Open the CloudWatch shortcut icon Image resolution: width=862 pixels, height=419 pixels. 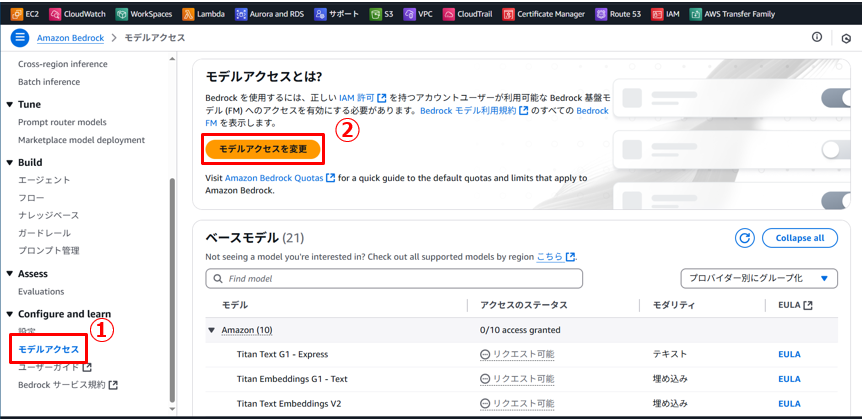(x=55, y=14)
